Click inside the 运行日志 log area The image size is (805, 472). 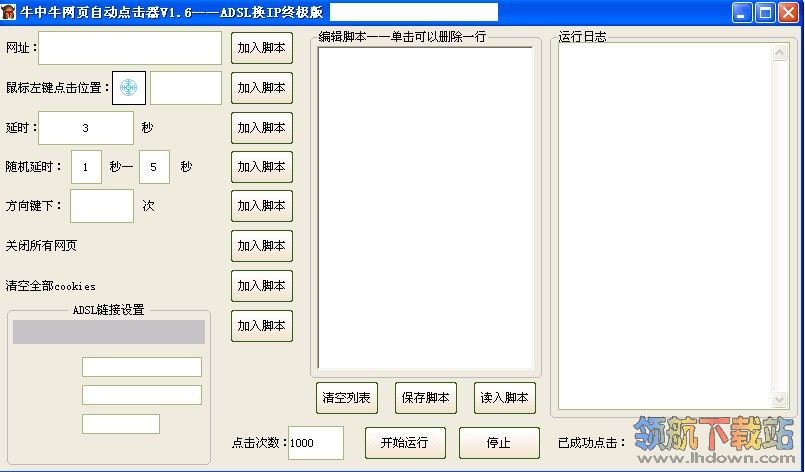coord(665,226)
